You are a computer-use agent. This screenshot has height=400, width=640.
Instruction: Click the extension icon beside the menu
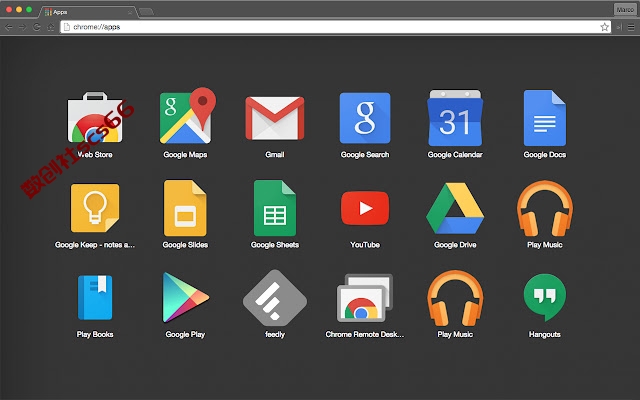[x=619, y=27]
